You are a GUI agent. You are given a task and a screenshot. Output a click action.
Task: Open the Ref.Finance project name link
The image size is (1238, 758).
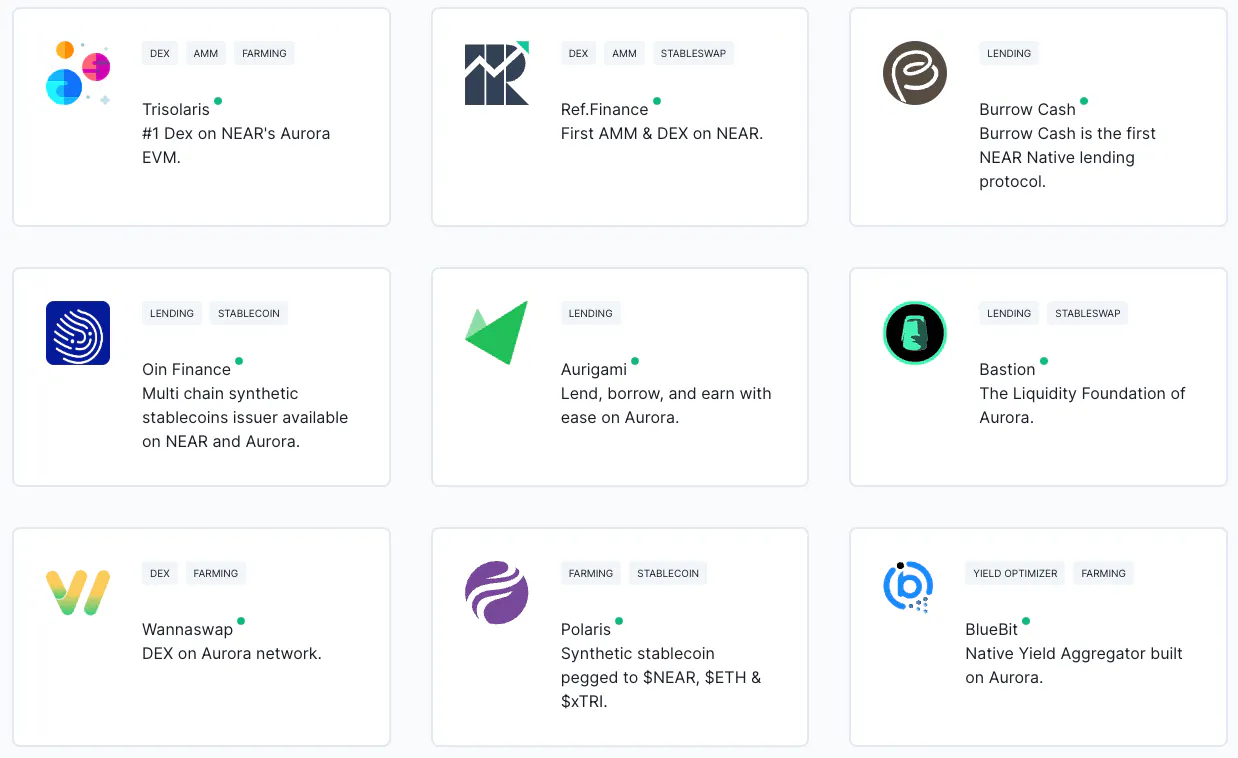click(605, 110)
